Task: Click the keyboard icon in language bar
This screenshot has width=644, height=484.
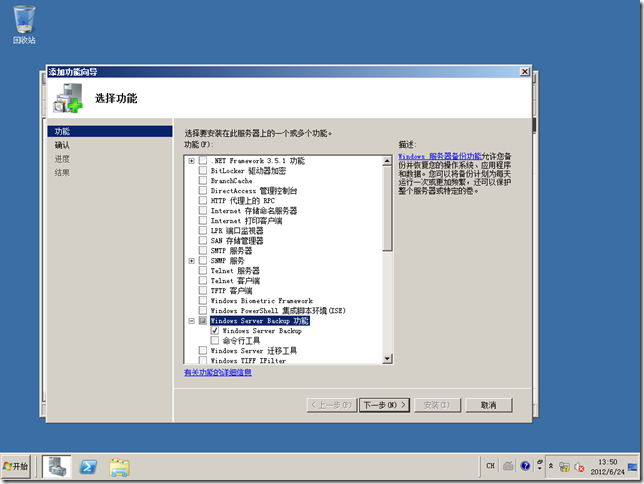Action: 508,466
